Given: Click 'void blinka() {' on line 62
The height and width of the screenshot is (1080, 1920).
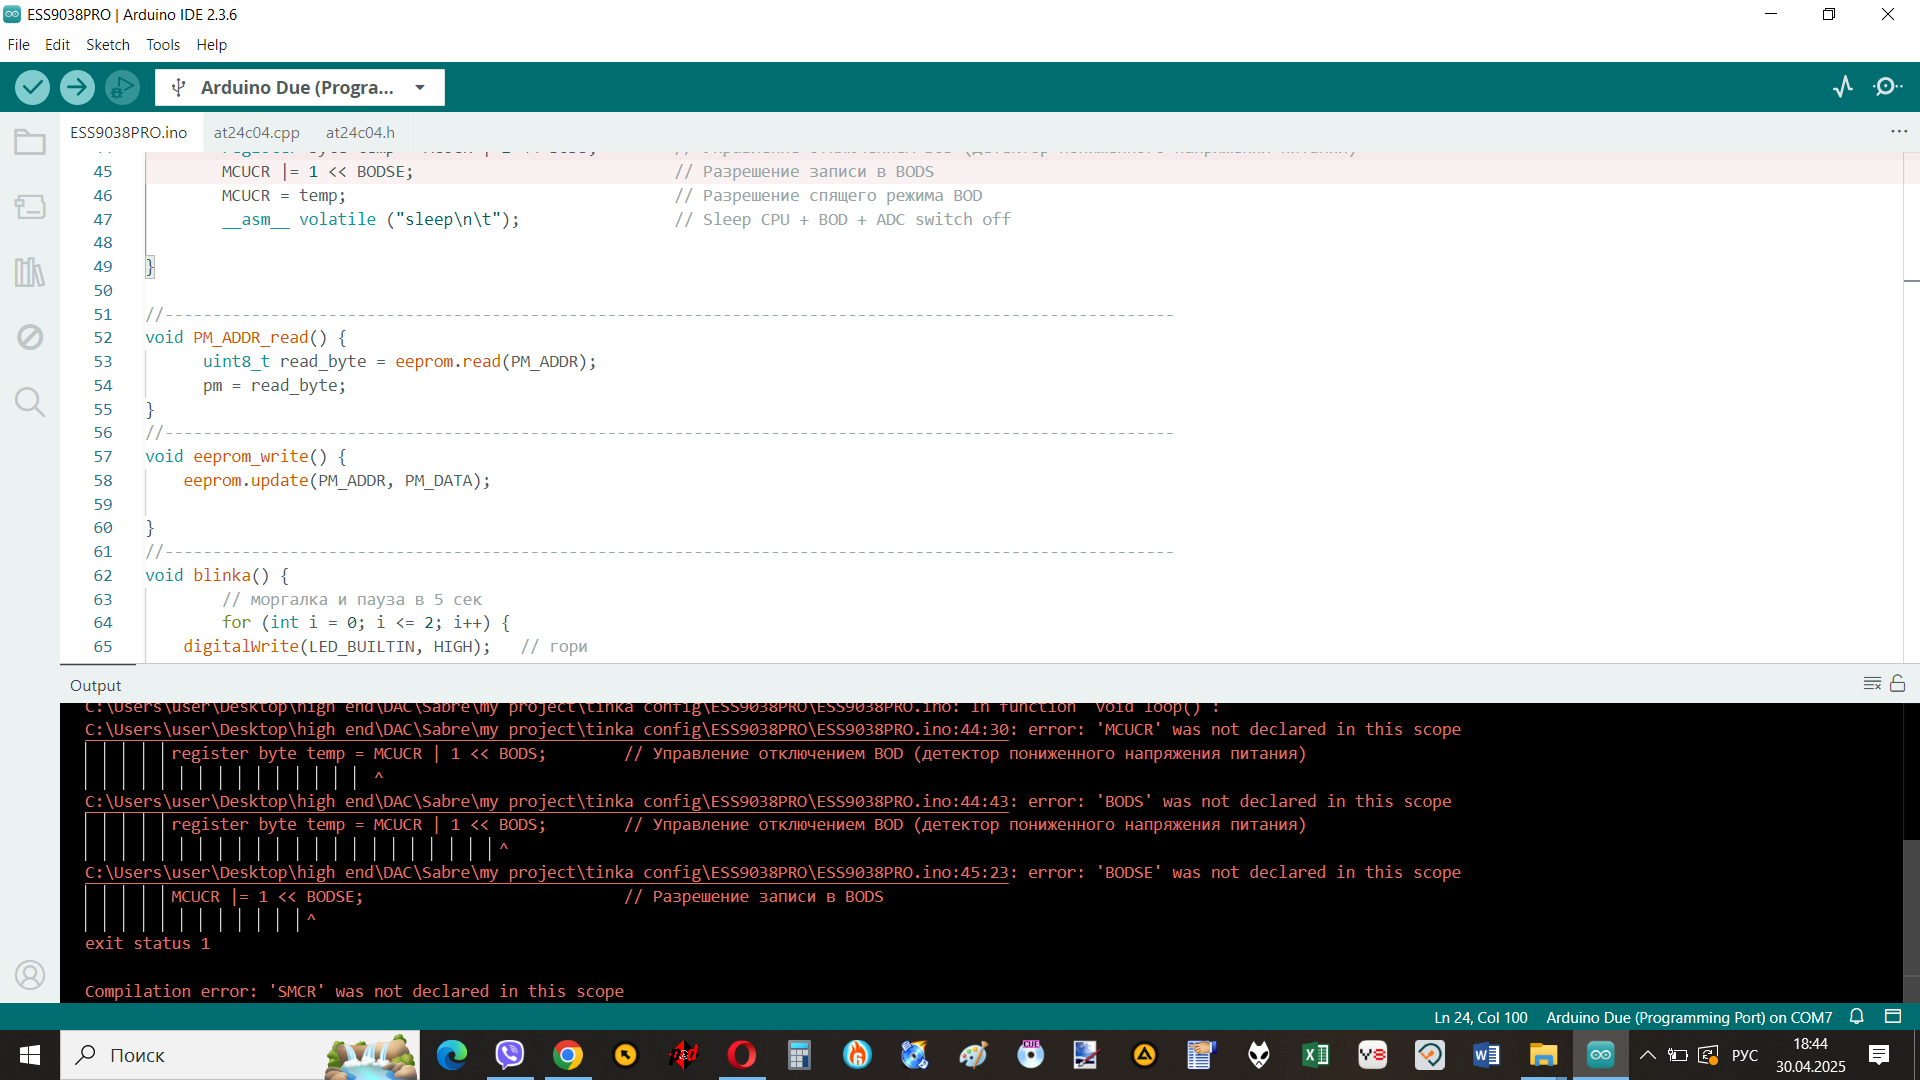Looking at the screenshot, I should (x=217, y=576).
